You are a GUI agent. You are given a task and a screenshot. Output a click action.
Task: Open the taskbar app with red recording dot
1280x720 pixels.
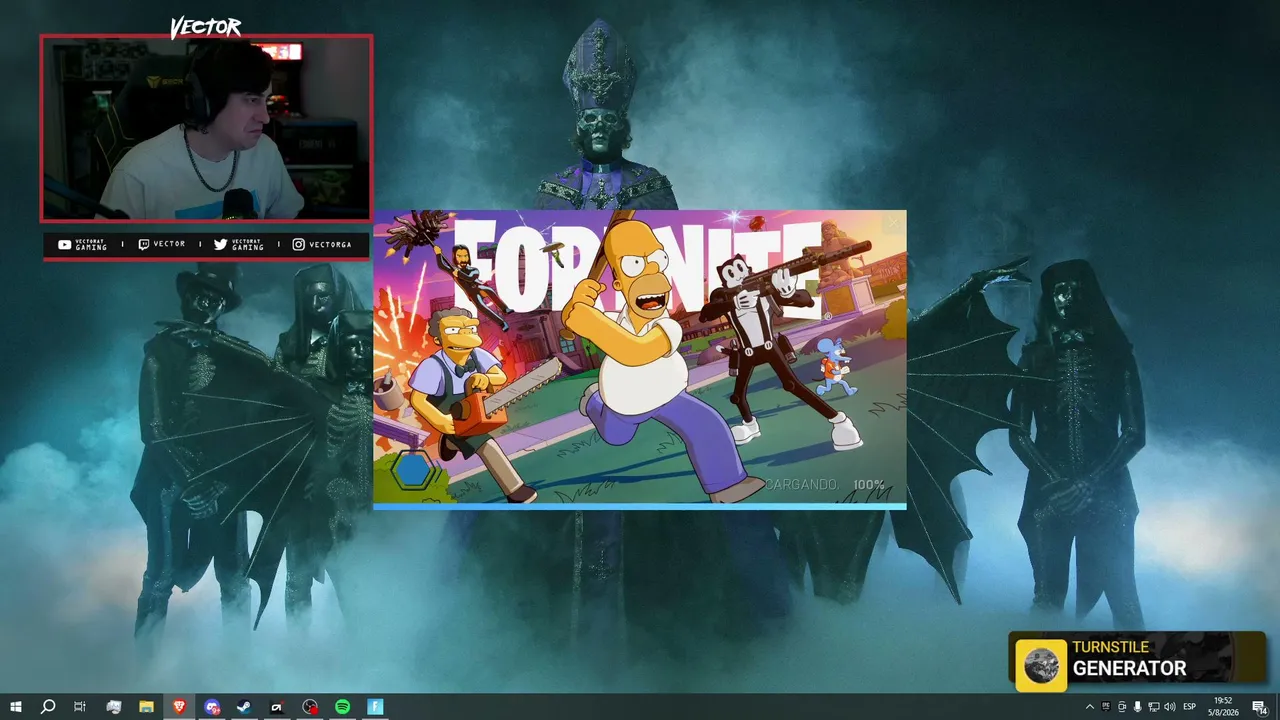pos(310,707)
